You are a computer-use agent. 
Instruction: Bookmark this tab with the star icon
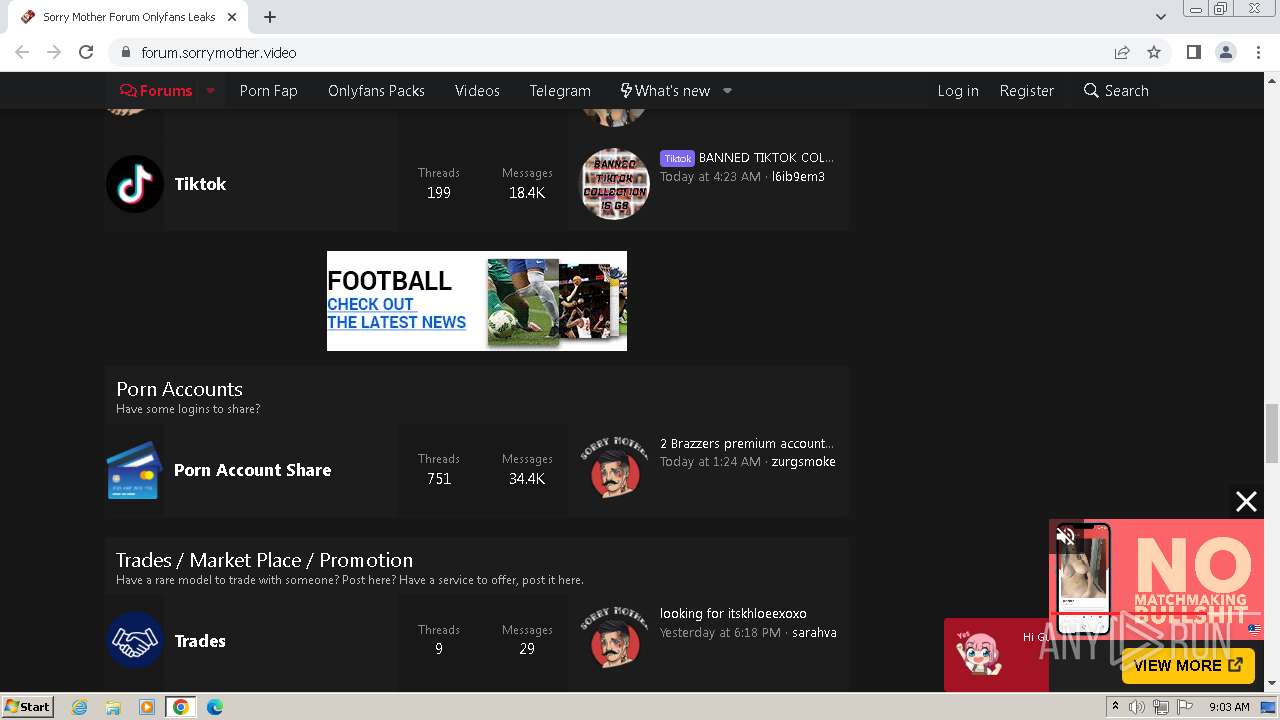pos(1154,52)
